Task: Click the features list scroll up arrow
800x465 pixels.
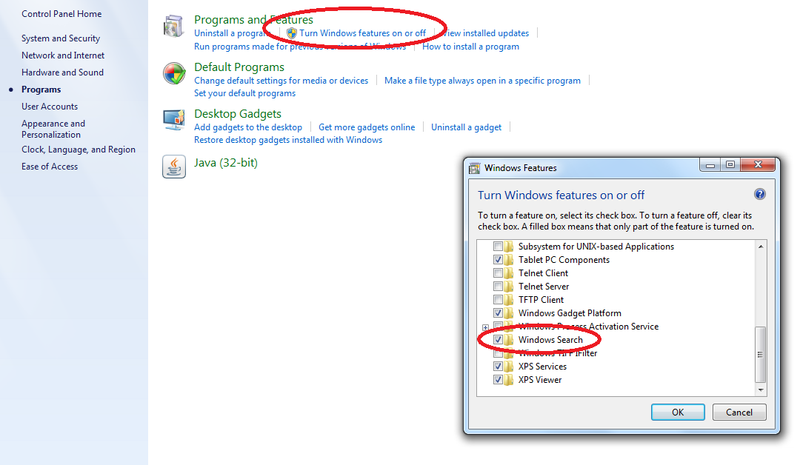Action: point(760,247)
